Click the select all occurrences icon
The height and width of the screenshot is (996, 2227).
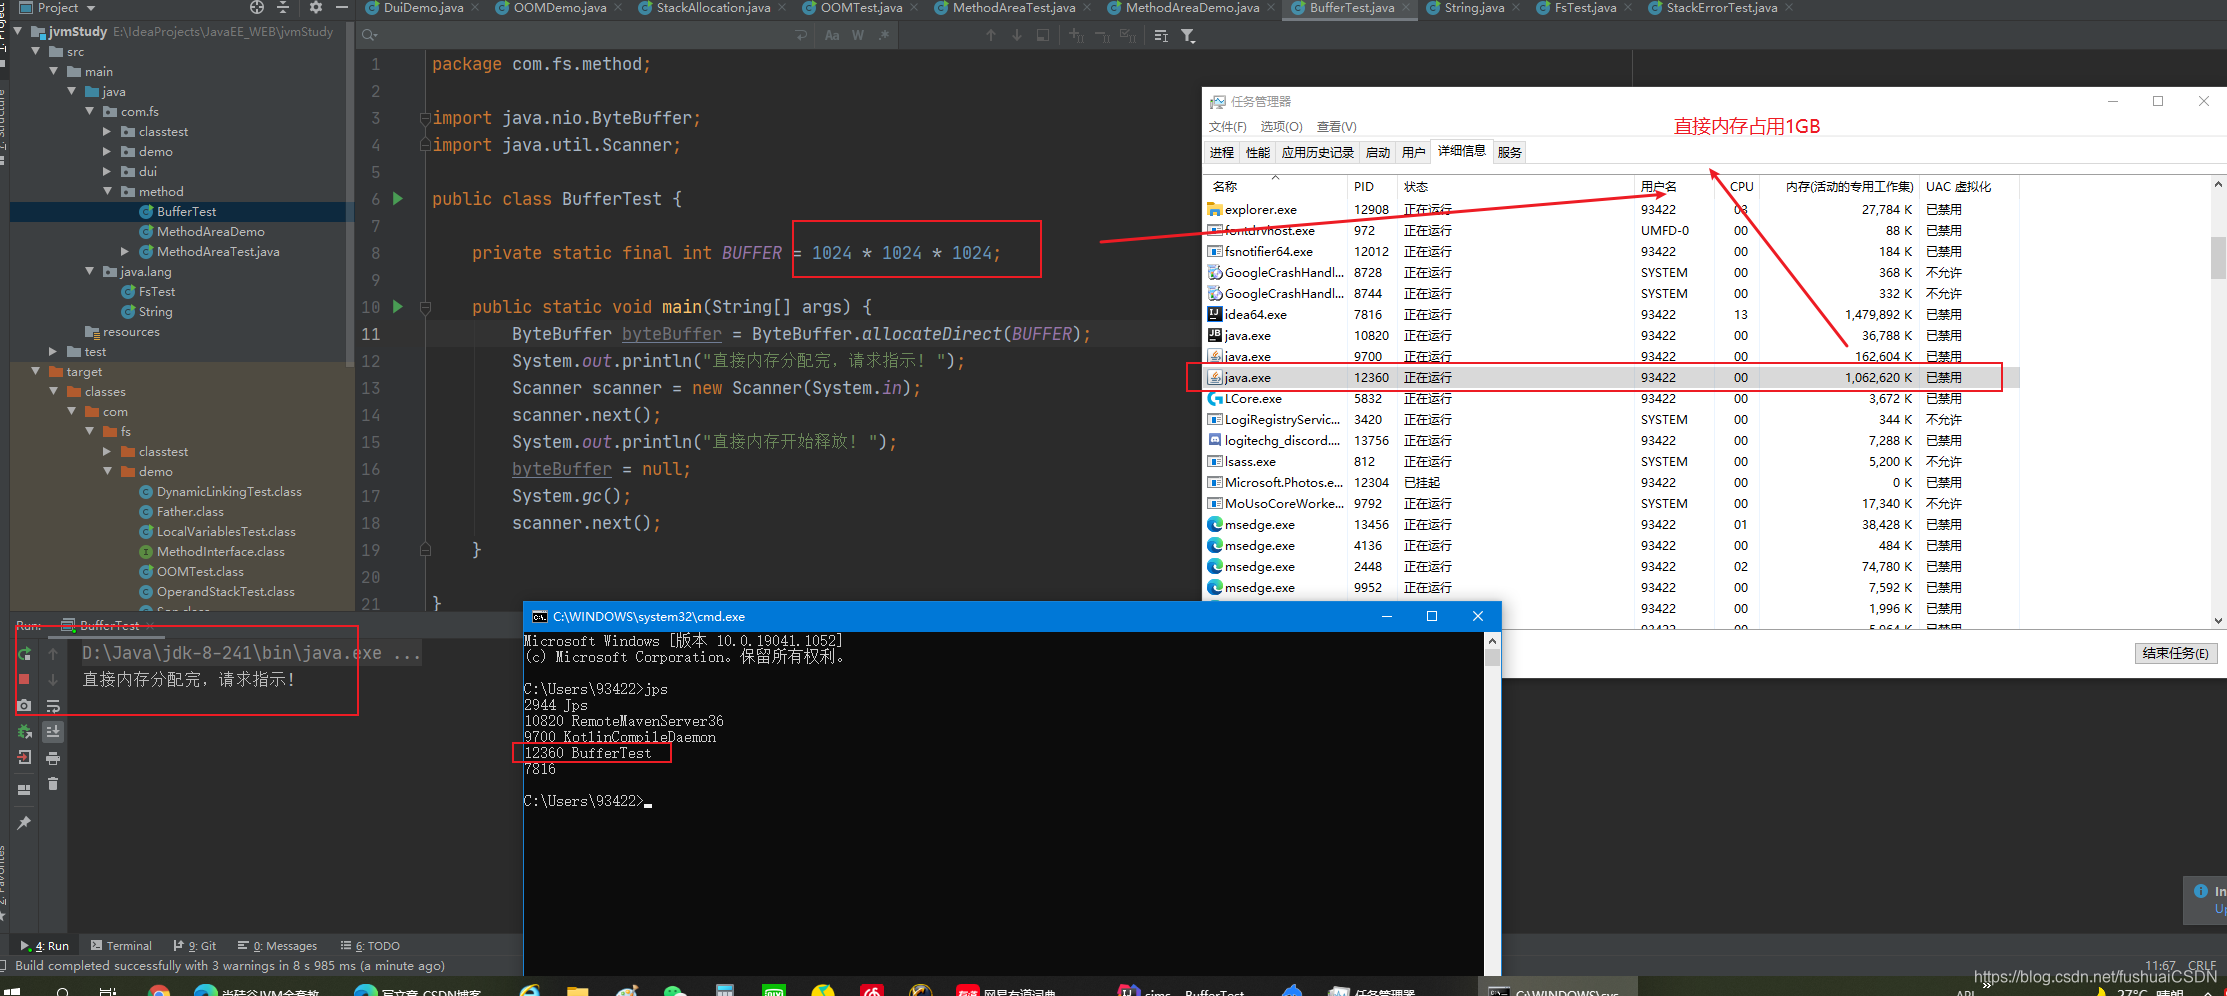pyautogui.click(x=1127, y=35)
